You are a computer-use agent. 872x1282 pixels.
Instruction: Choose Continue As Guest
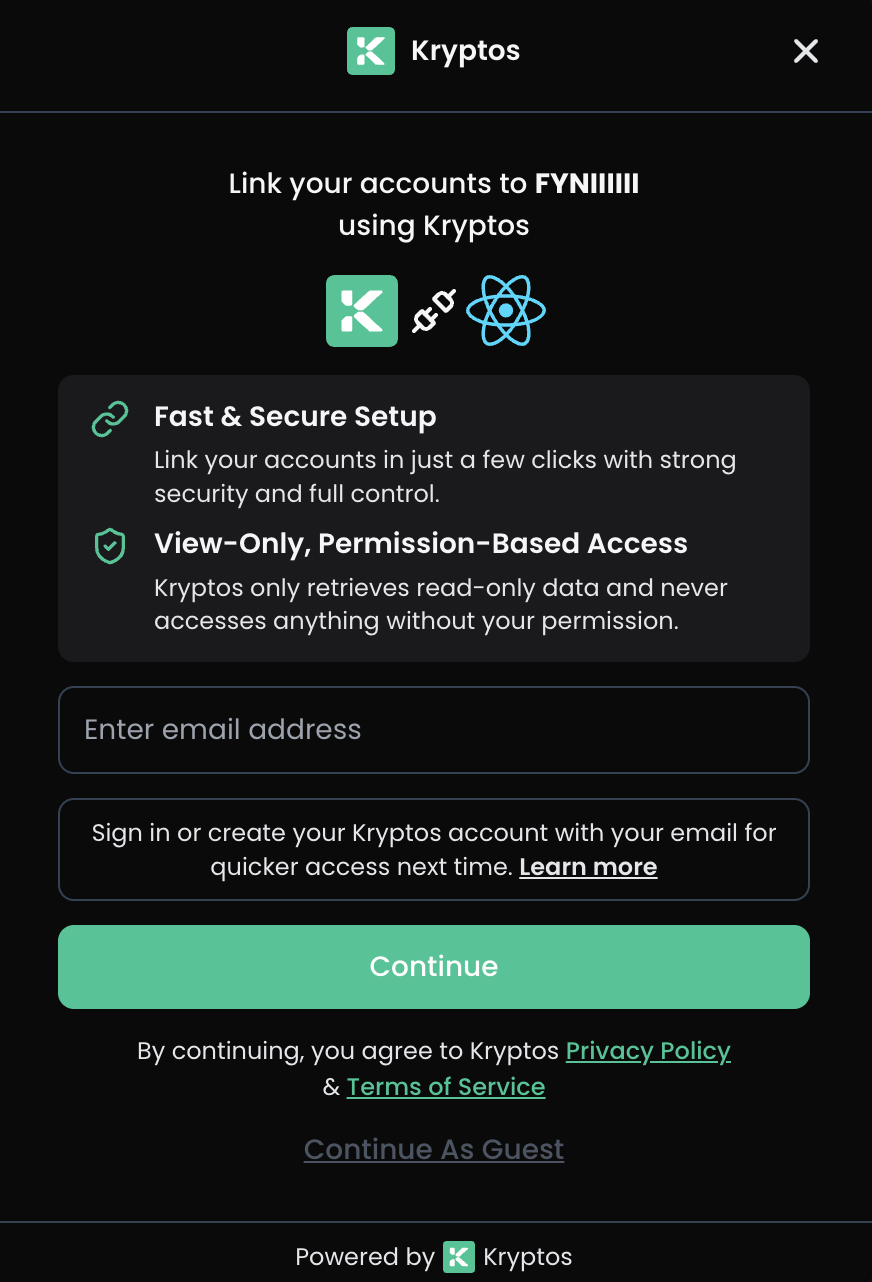coord(433,1149)
